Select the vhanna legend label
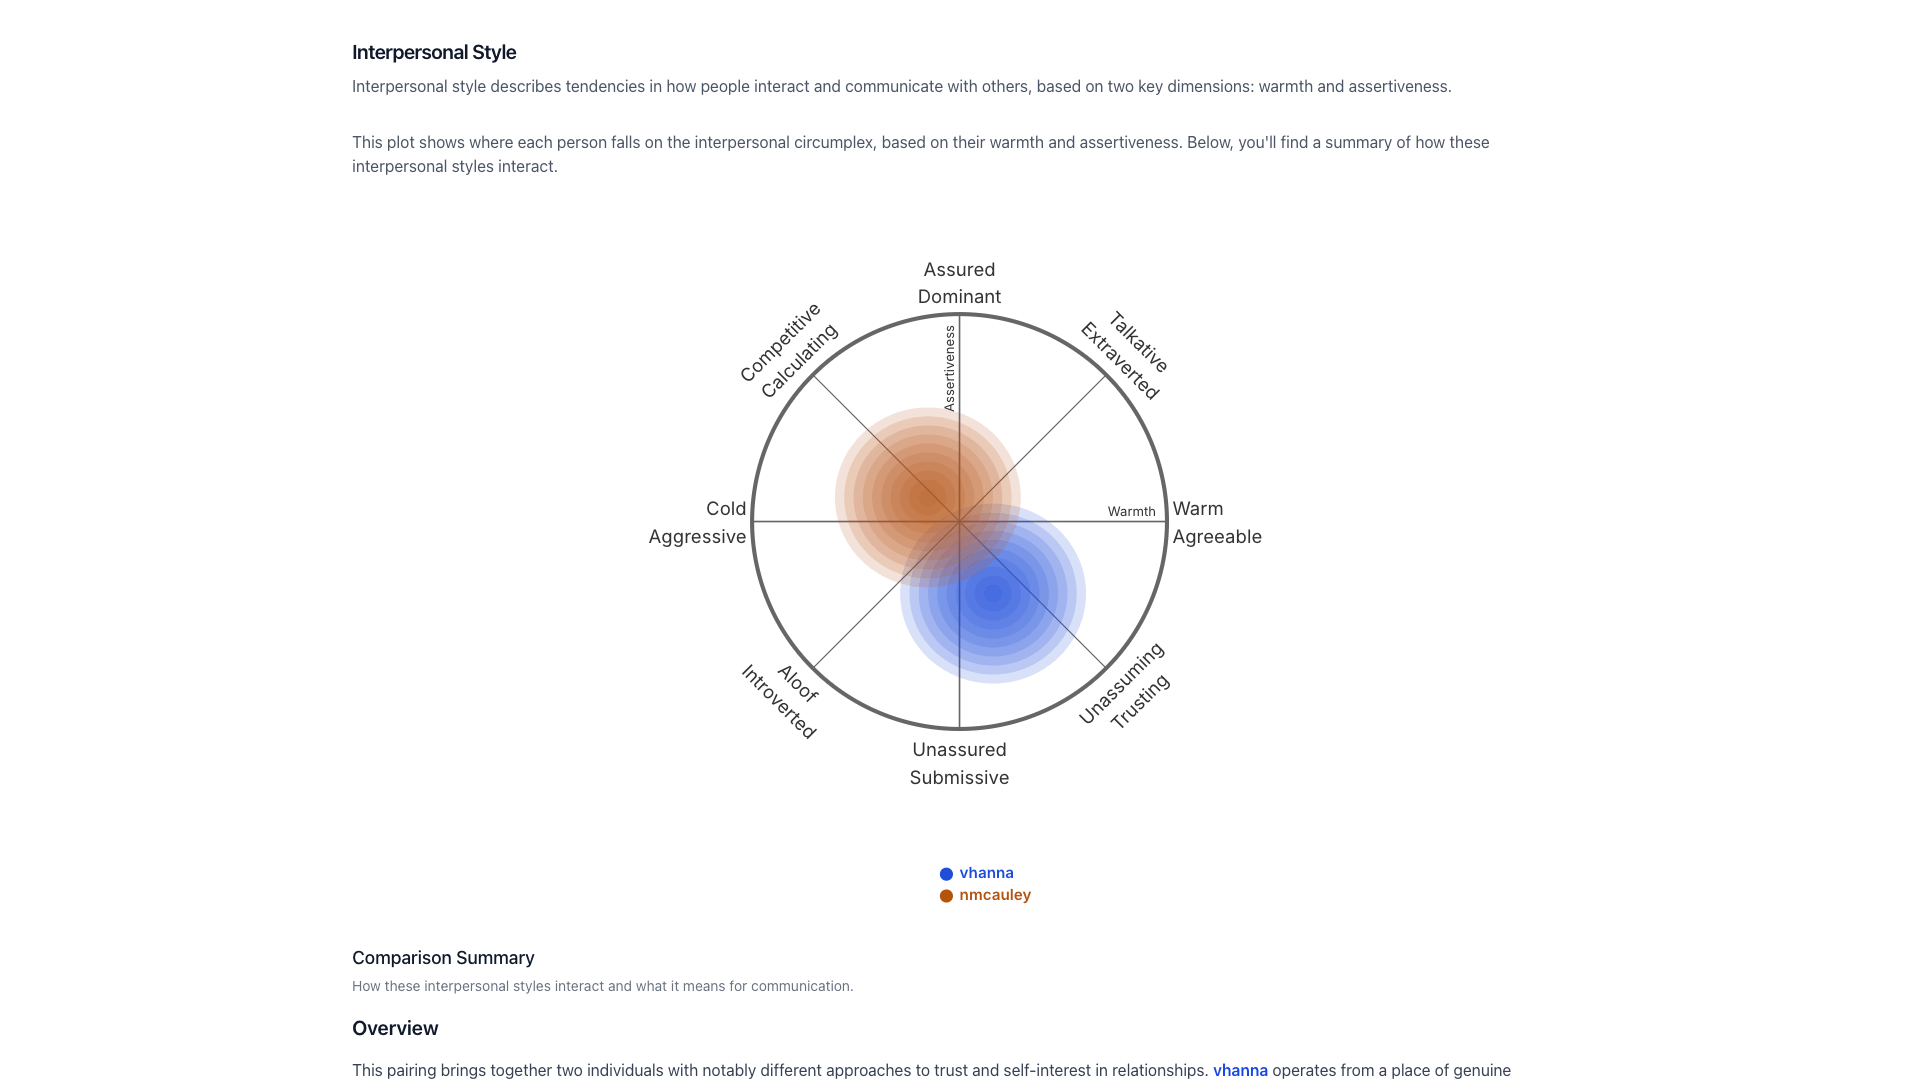The image size is (1920, 1080). [x=986, y=873]
